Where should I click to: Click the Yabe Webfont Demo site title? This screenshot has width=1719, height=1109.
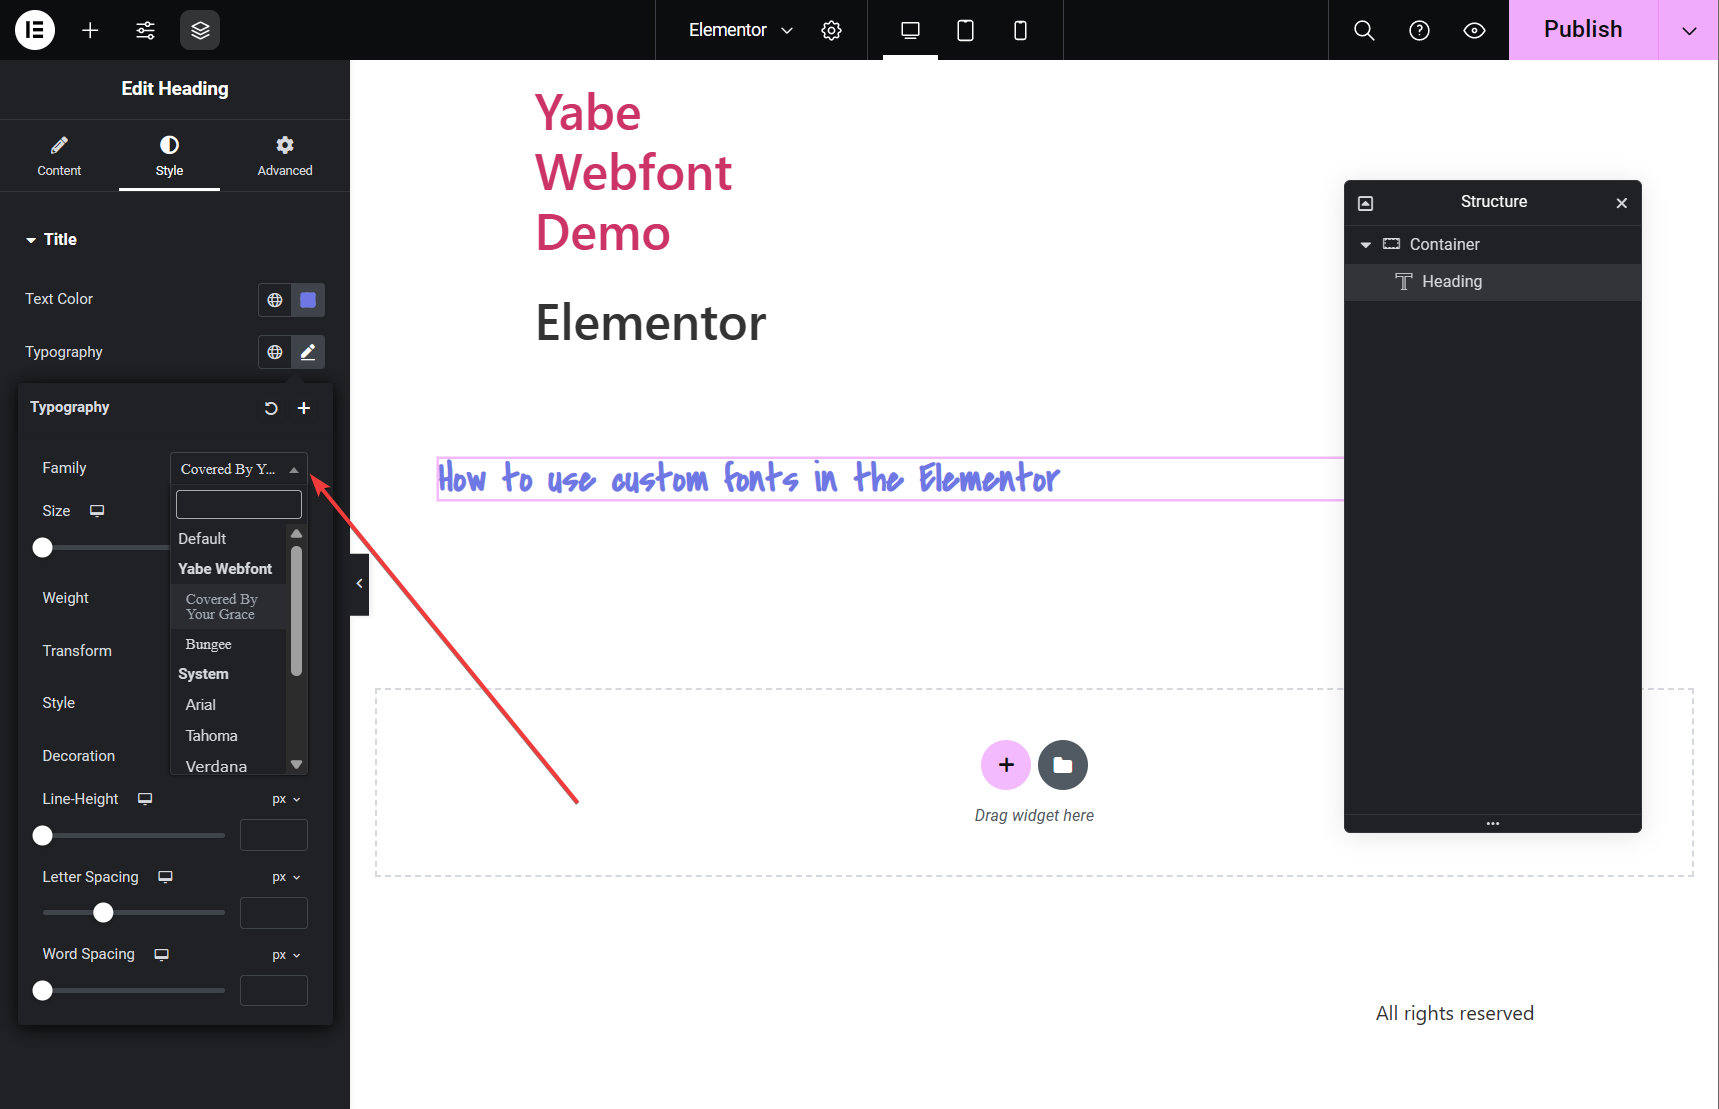tap(633, 172)
